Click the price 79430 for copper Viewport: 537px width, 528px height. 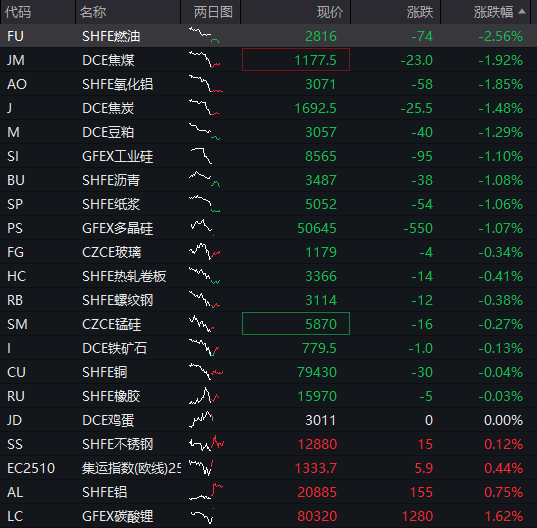[317, 372]
